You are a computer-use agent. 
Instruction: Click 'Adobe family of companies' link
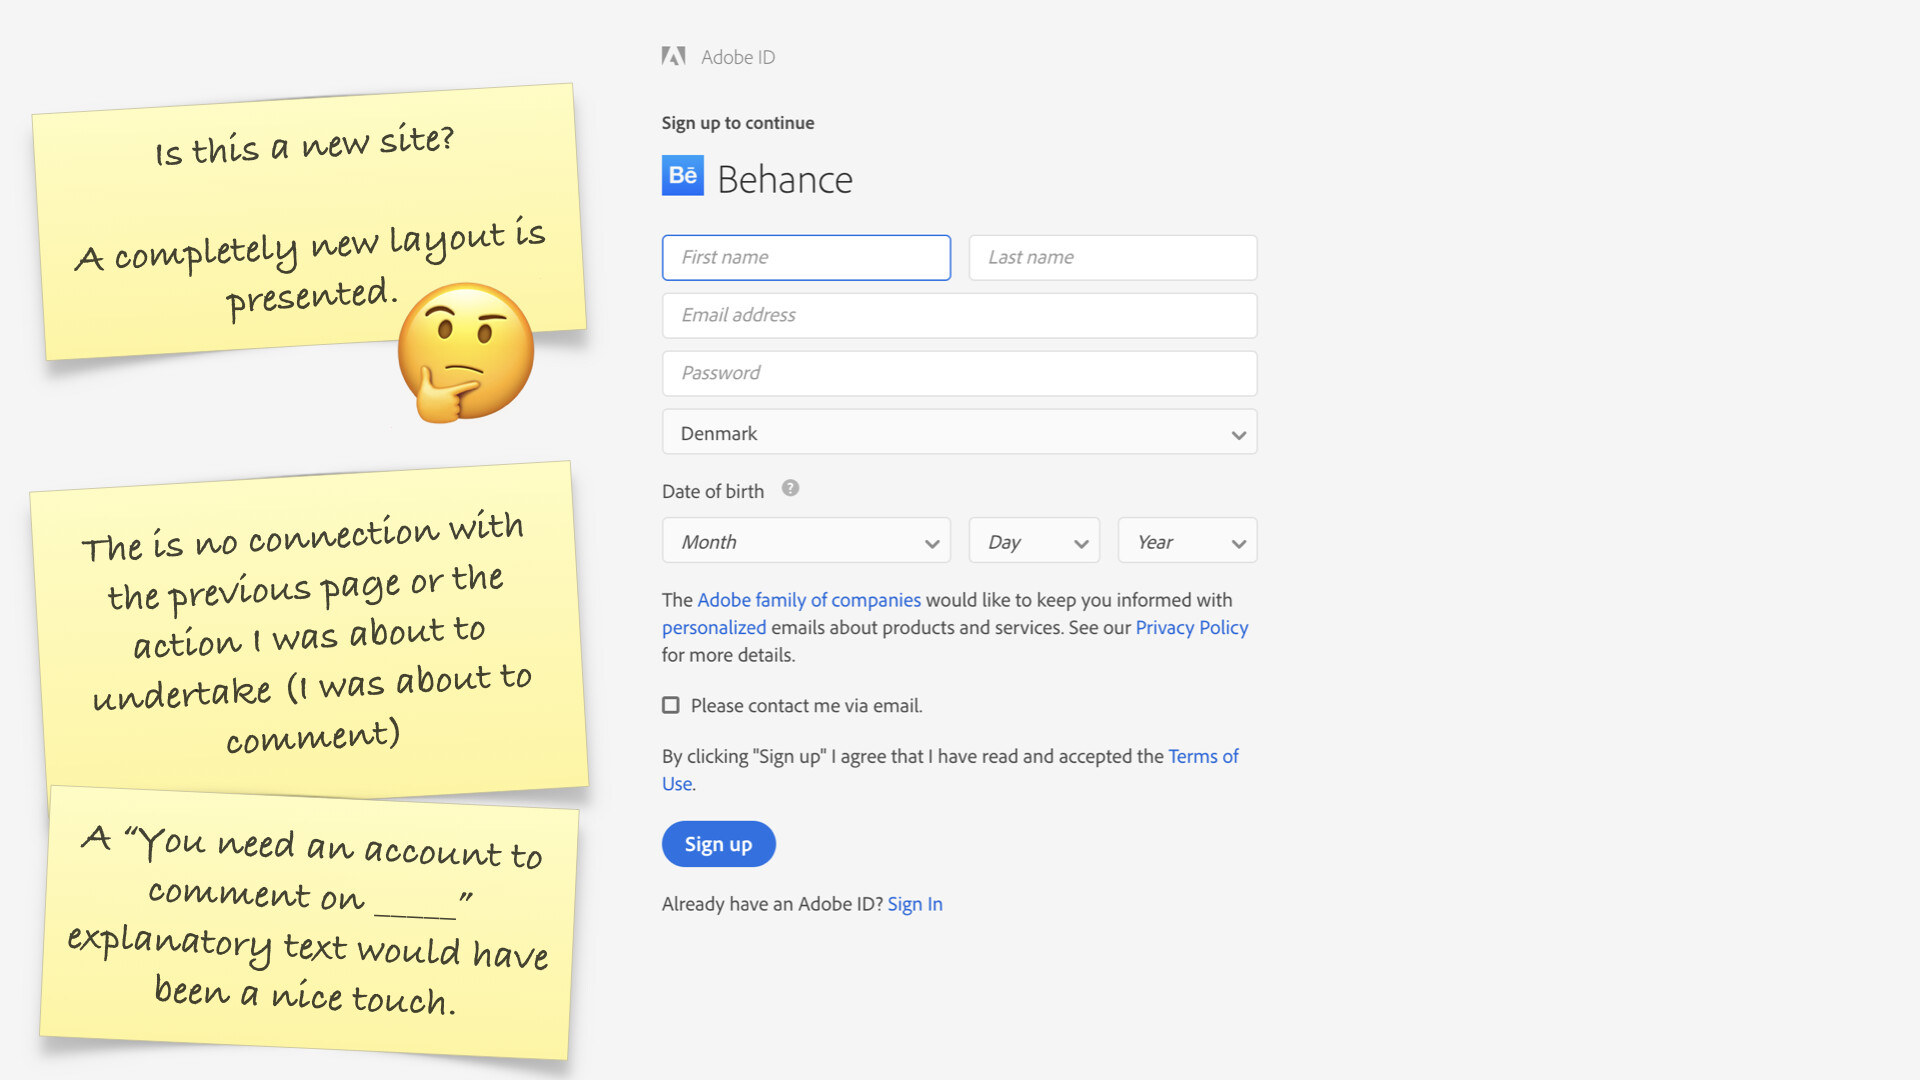[x=808, y=600]
